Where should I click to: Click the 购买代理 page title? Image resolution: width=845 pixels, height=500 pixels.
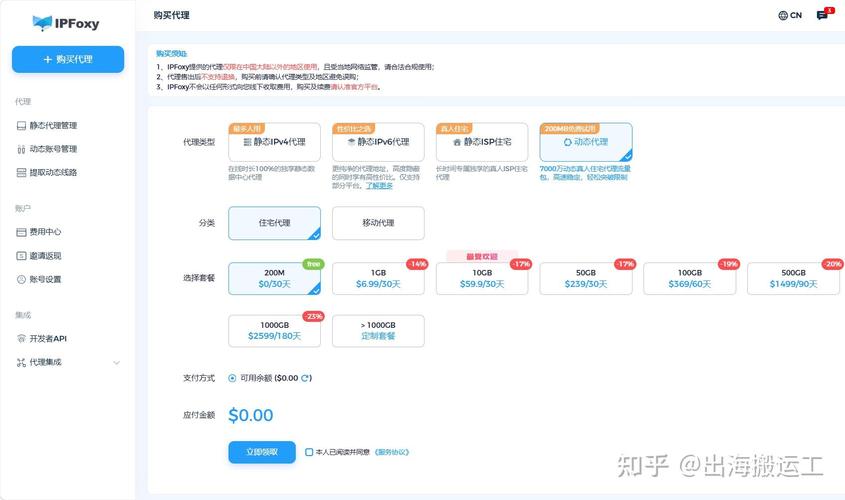point(171,15)
